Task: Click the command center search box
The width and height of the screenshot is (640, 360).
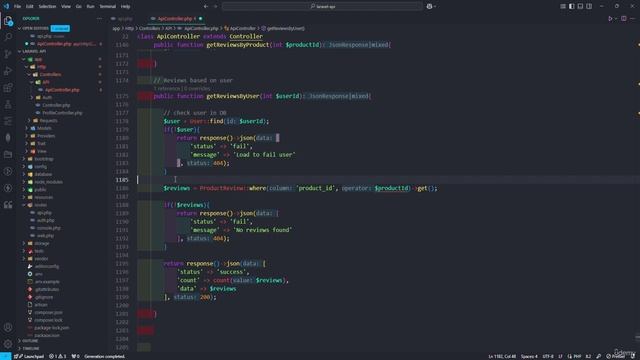Action: [x=322, y=7]
